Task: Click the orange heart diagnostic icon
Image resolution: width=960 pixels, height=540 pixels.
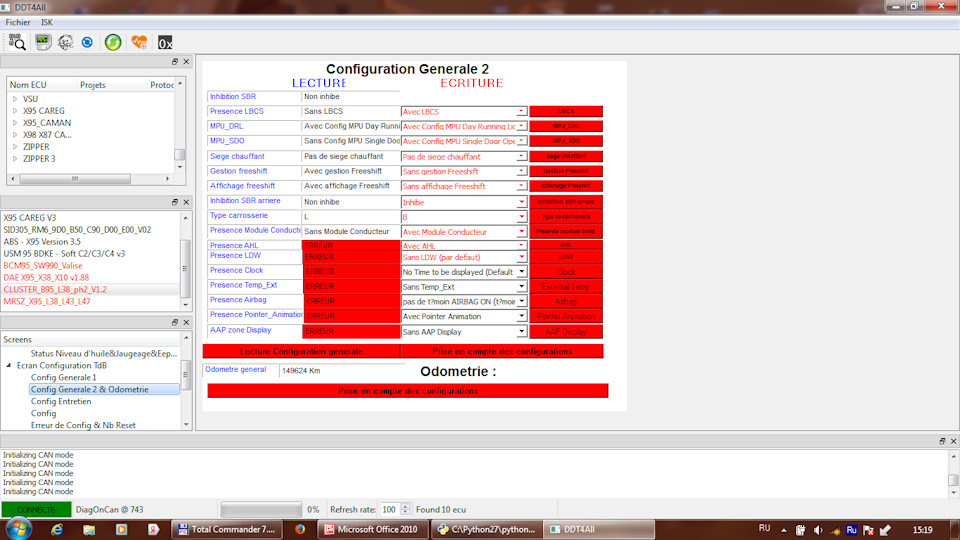Action: [139, 42]
